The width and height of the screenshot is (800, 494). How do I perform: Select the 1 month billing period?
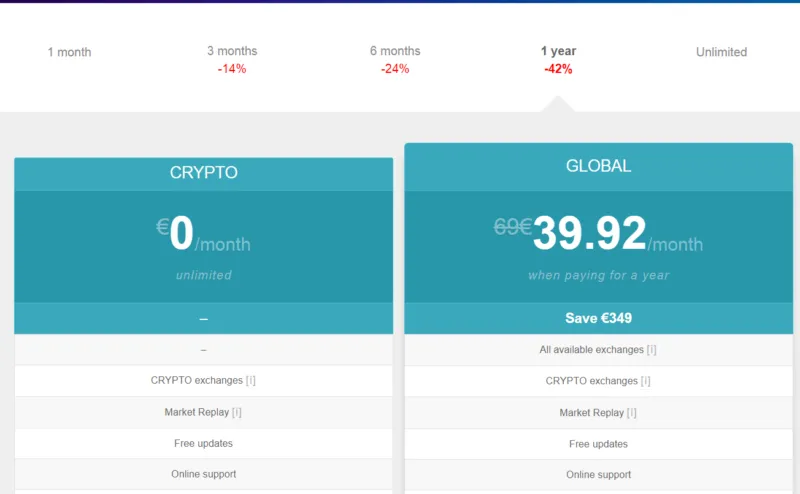pos(69,52)
